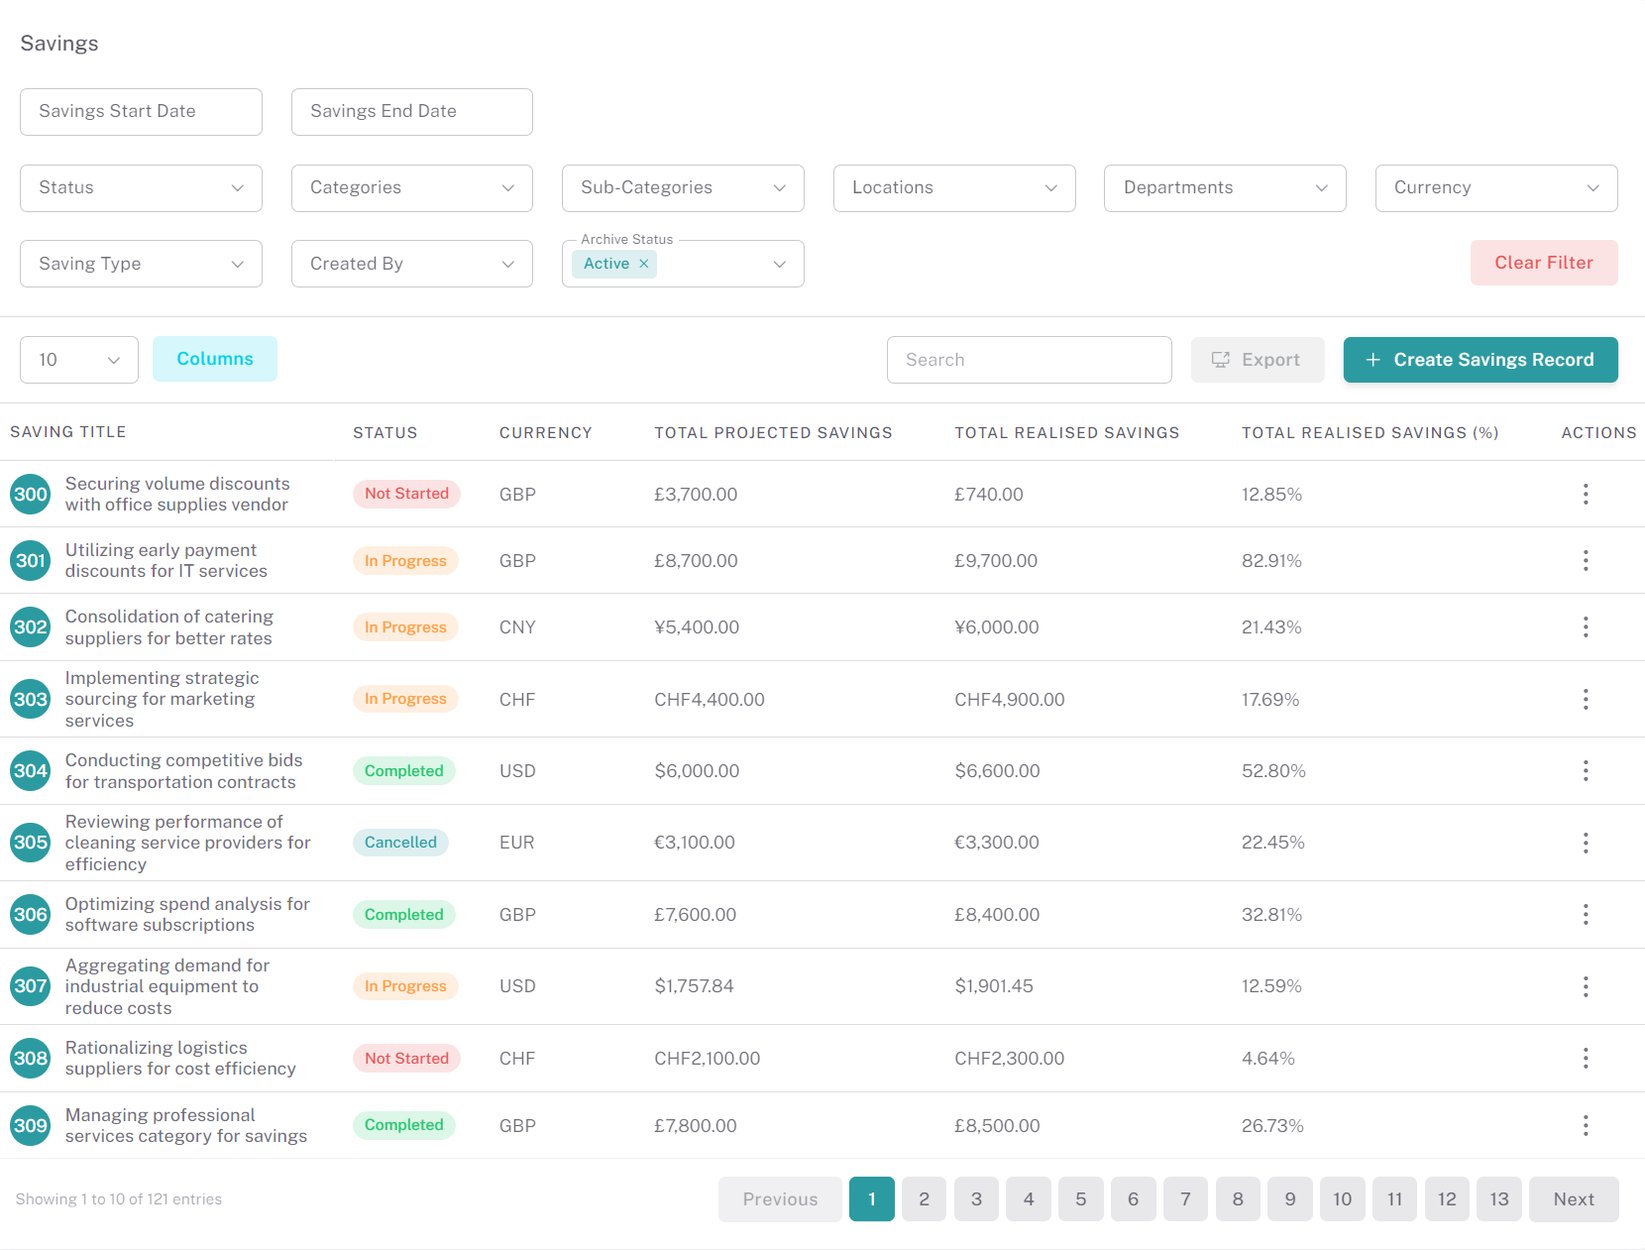This screenshot has height=1250, width=1645.
Task: Expand the Archive Status dropdown arrow
Action: tap(779, 264)
